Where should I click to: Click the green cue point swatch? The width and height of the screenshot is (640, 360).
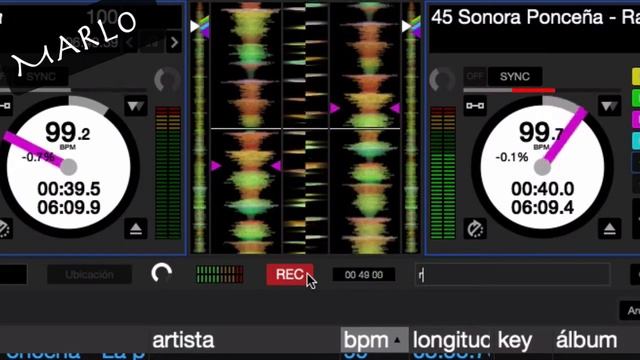pos(636,98)
